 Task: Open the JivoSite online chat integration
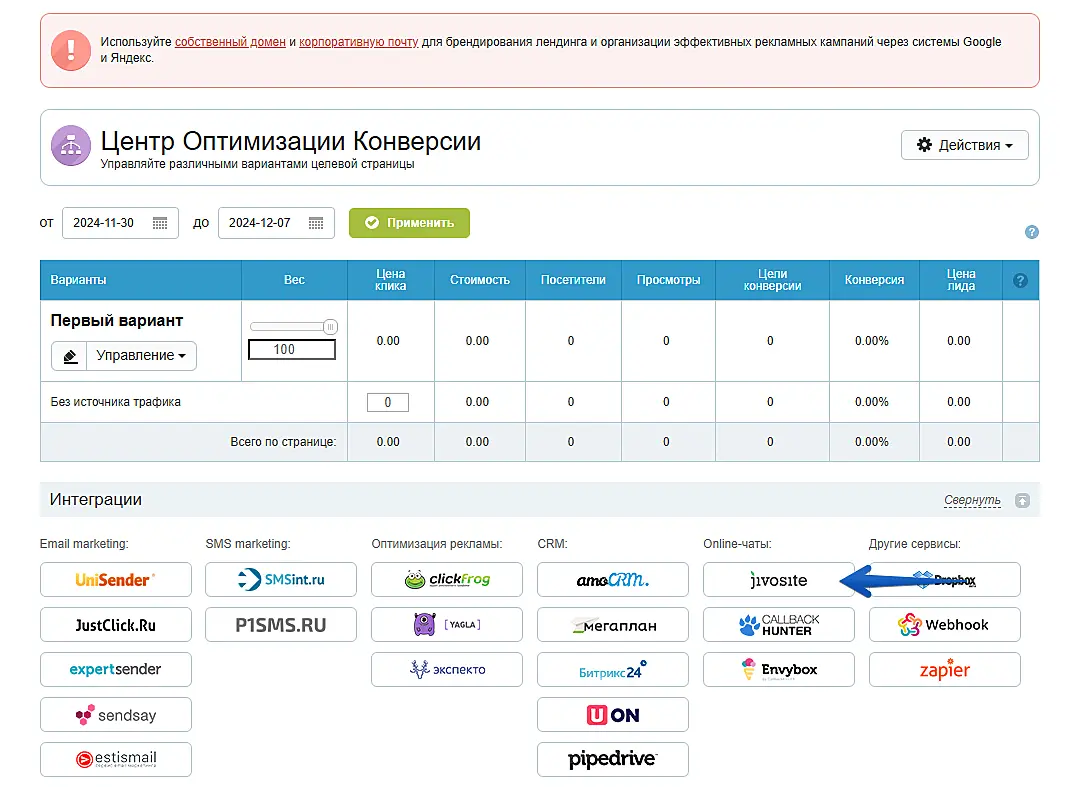coord(778,580)
